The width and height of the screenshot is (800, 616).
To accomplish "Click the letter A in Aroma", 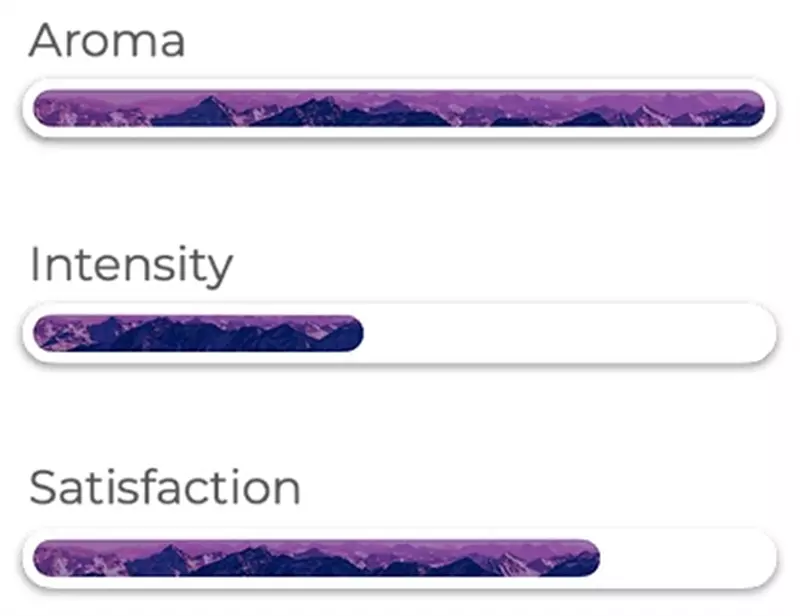I will (45, 41).
